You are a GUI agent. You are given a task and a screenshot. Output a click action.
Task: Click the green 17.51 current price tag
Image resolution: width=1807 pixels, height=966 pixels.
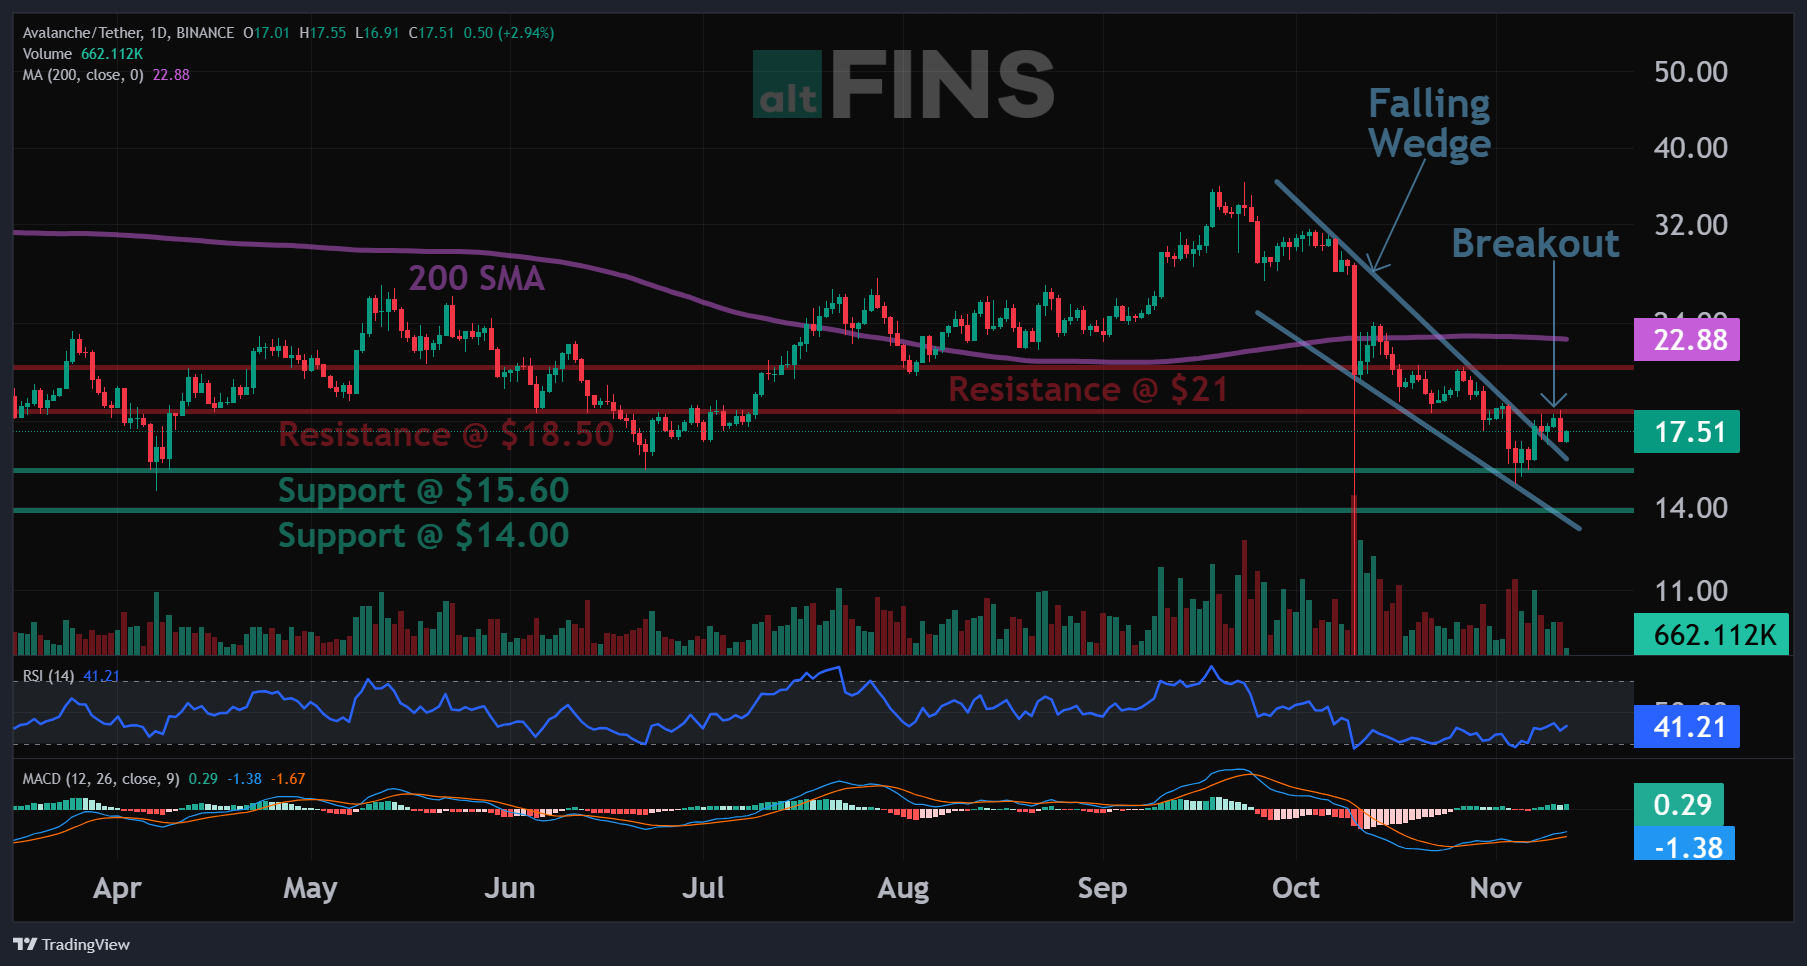pos(1686,432)
